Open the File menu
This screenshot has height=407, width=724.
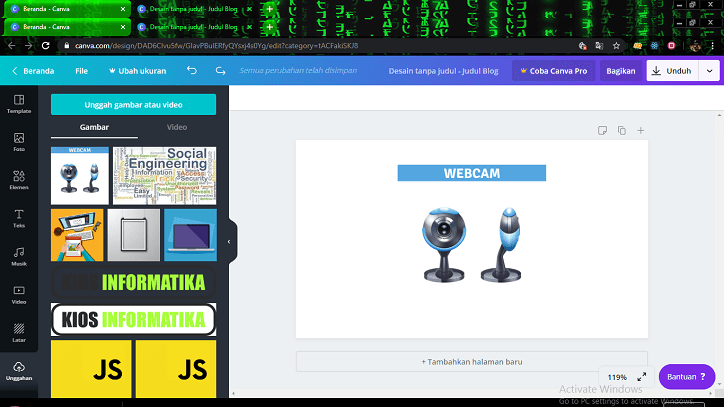81,71
